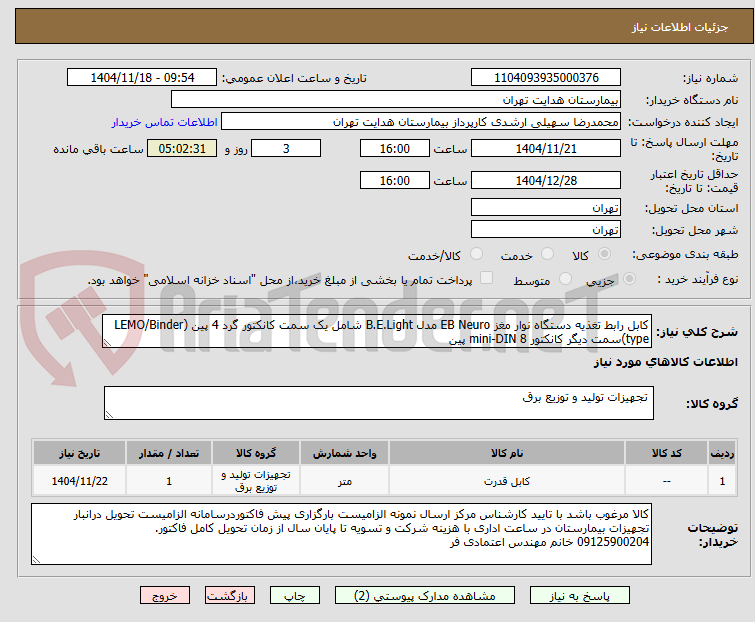Click the کد کالا column header
The height and width of the screenshot is (622, 755).
pyautogui.click(x=666, y=453)
